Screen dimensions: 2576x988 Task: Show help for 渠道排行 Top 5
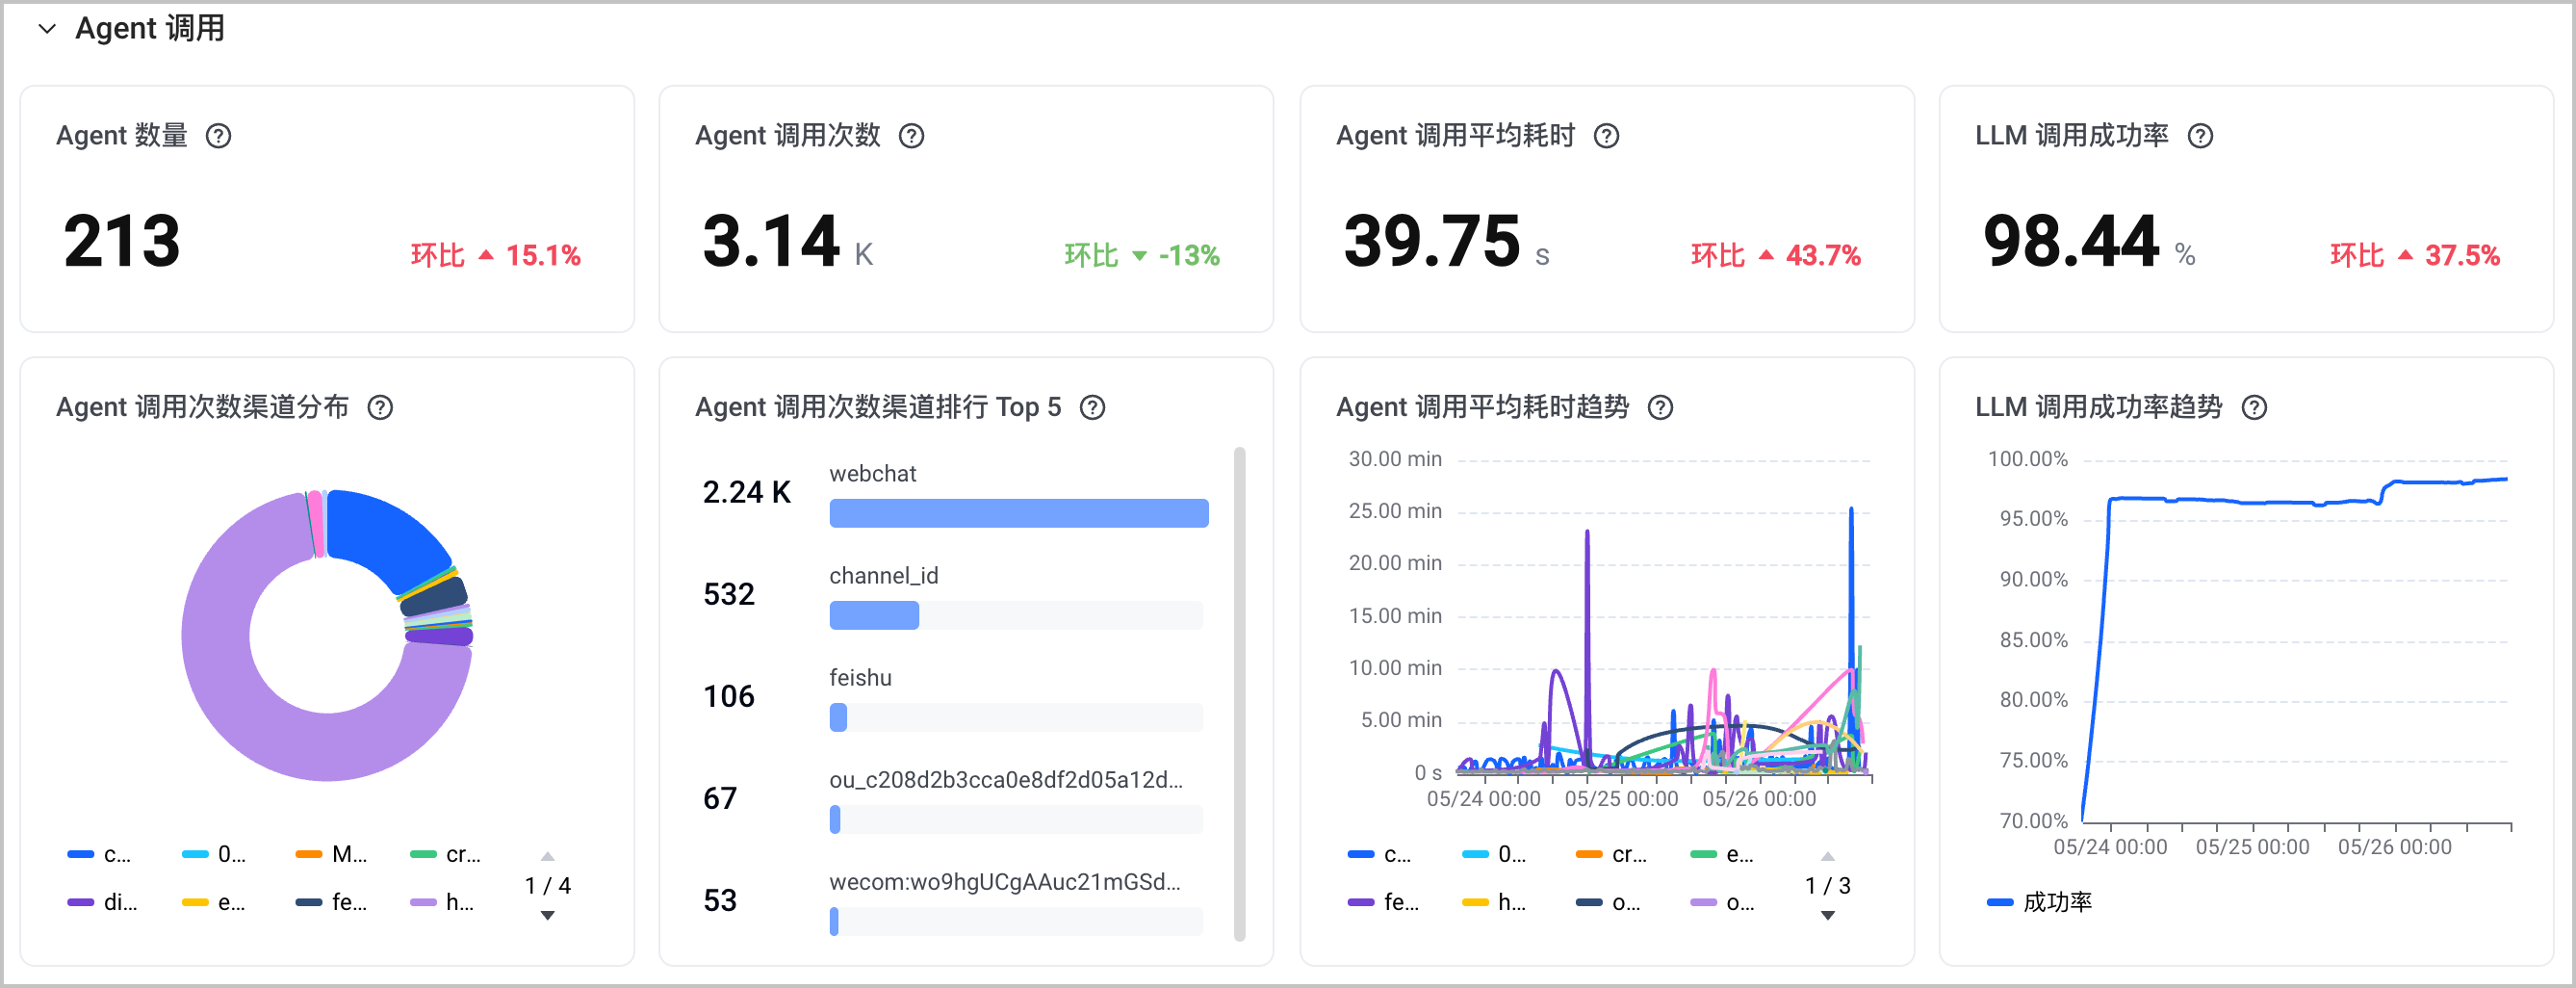click(x=1093, y=408)
